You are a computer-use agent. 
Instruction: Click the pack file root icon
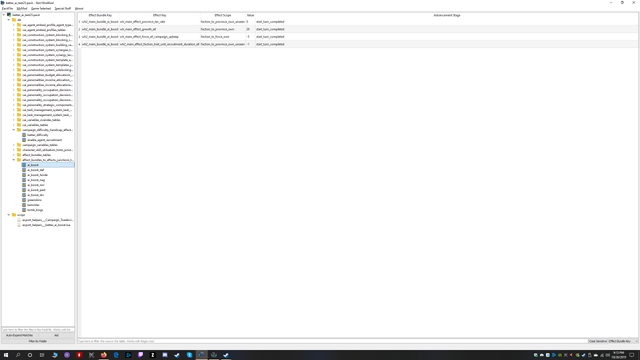(9, 15)
